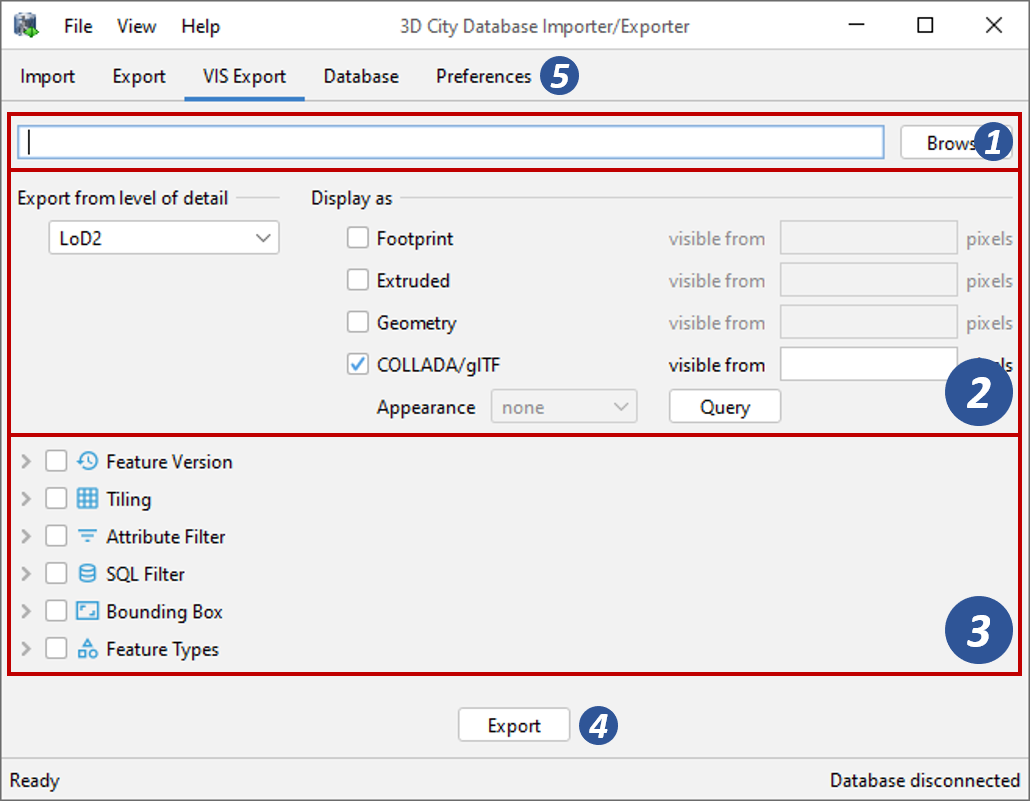Enable the Attribute Filter checkbox
1030x801 pixels.
(56, 536)
